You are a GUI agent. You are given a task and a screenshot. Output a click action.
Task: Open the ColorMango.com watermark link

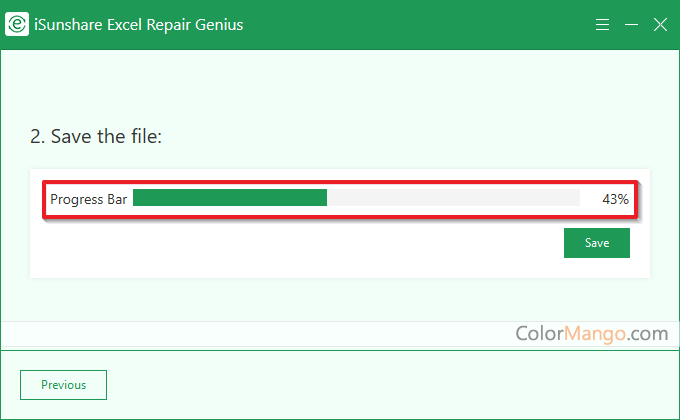coord(591,333)
